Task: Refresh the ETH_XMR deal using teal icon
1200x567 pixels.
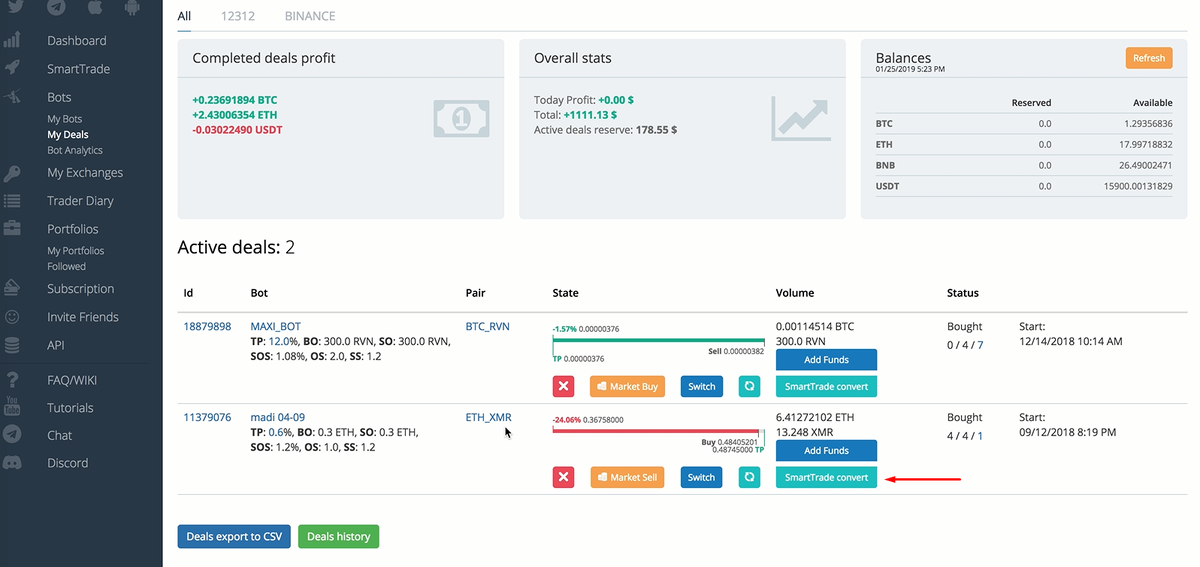Action: click(x=749, y=477)
